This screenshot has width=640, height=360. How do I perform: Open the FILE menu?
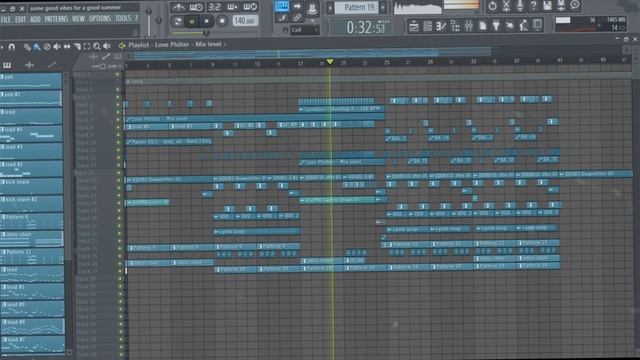pos(6,19)
